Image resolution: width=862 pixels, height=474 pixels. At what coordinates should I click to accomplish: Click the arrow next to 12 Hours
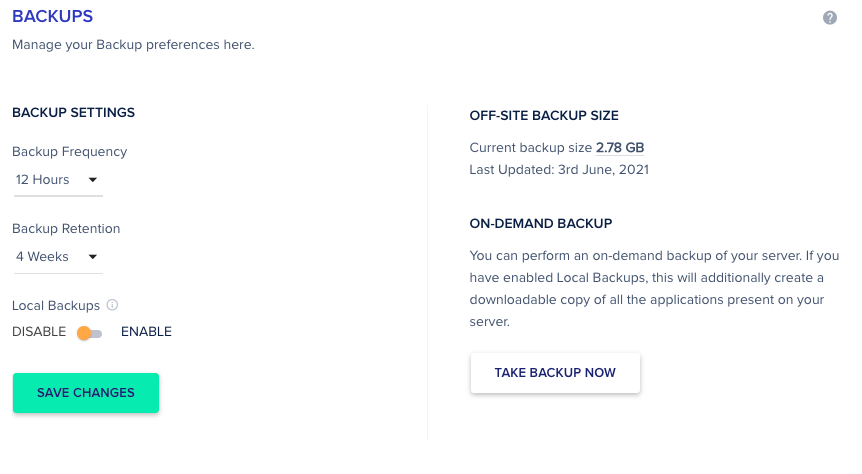(x=92, y=180)
